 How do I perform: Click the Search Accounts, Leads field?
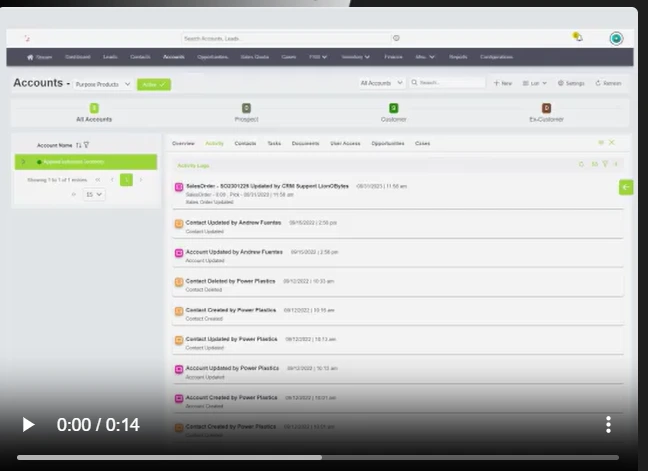click(x=285, y=38)
